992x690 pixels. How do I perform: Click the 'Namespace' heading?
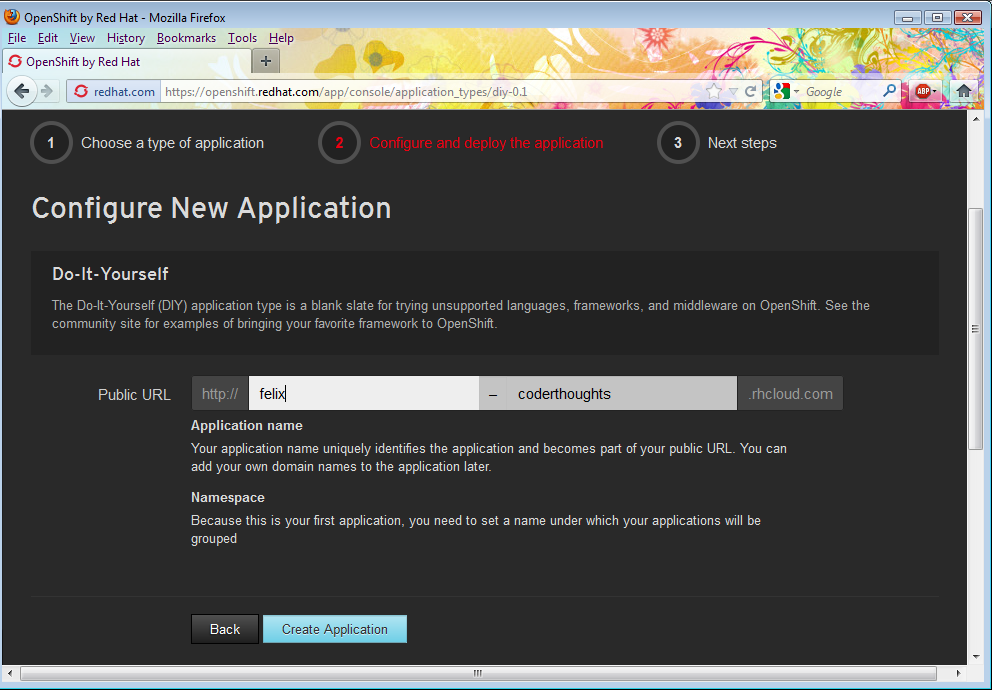[x=228, y=498]
